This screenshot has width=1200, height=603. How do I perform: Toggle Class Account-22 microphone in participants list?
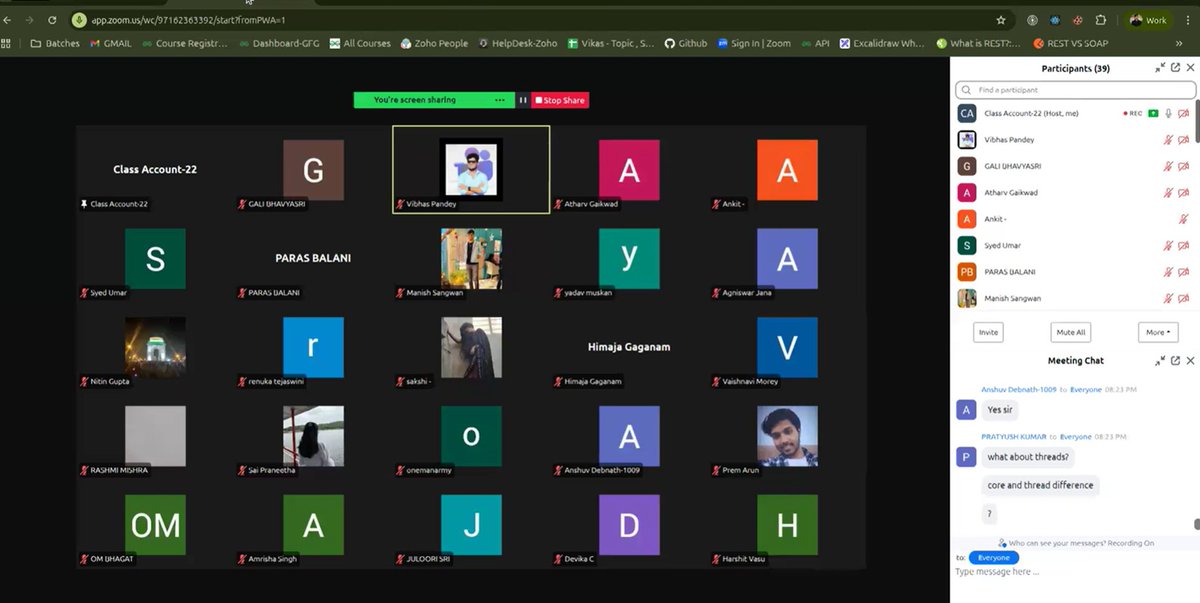pyautogui.click(x=1168, y=114)
